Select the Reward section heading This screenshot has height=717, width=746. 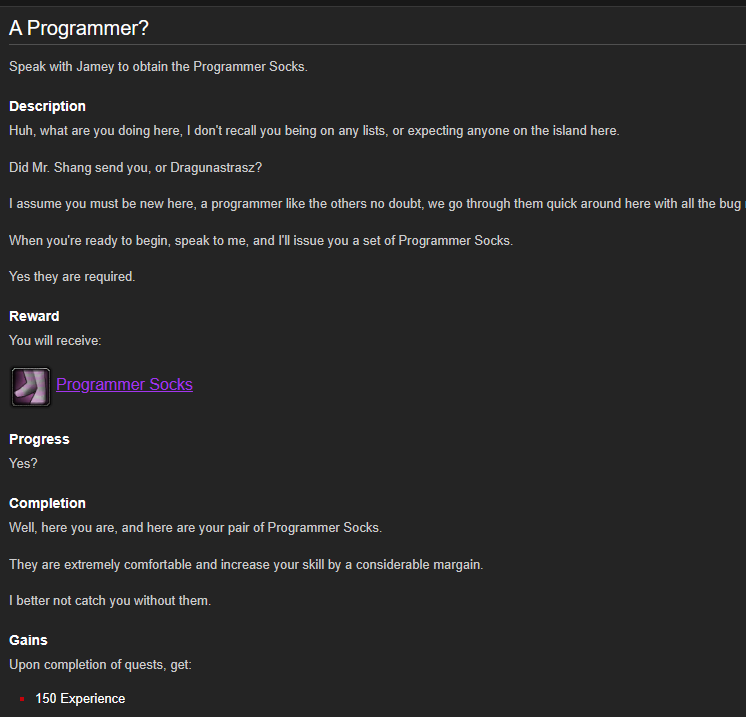34,316
